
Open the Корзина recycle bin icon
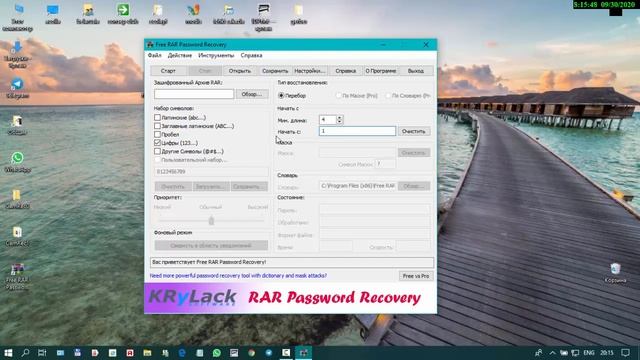pos(615,273)
